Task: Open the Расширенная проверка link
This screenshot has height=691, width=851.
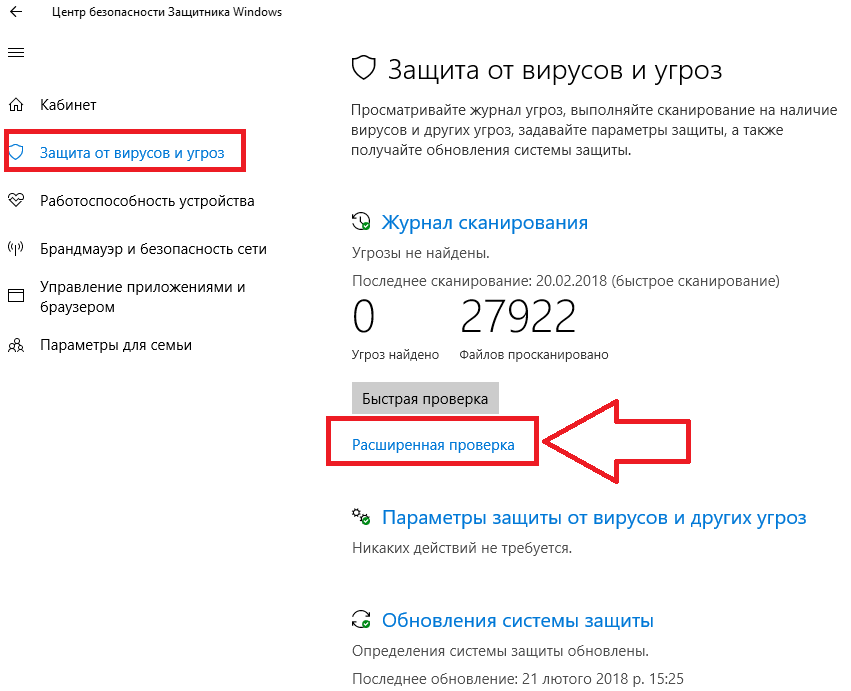Action: point(433,445)
